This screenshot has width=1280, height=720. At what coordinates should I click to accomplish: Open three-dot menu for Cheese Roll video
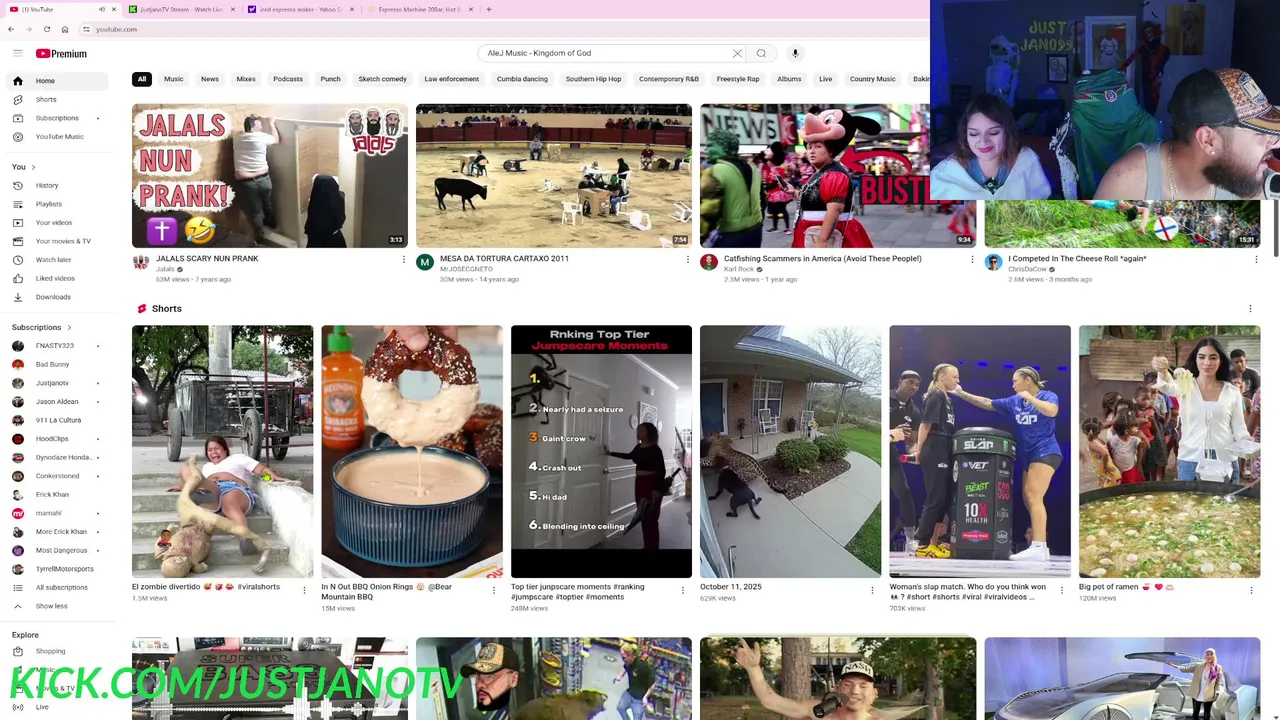point(1256,259)
